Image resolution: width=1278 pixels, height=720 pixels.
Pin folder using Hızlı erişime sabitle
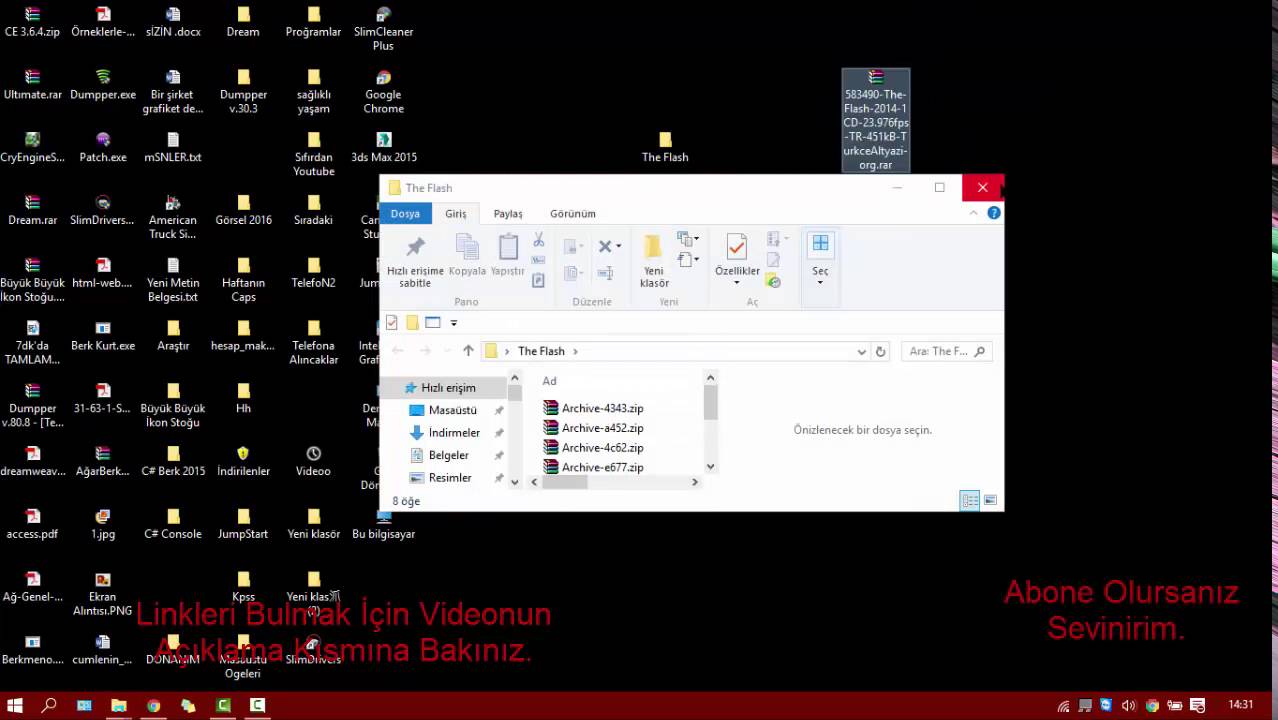point(415,261)
